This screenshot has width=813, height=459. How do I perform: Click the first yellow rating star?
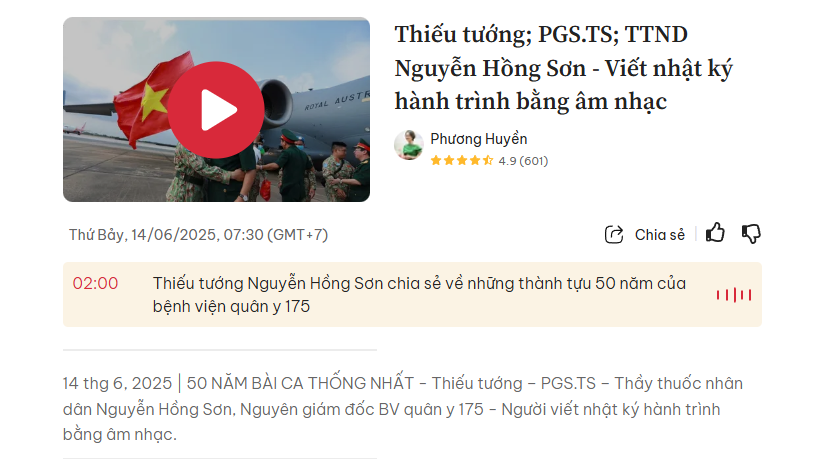(436, 161)
